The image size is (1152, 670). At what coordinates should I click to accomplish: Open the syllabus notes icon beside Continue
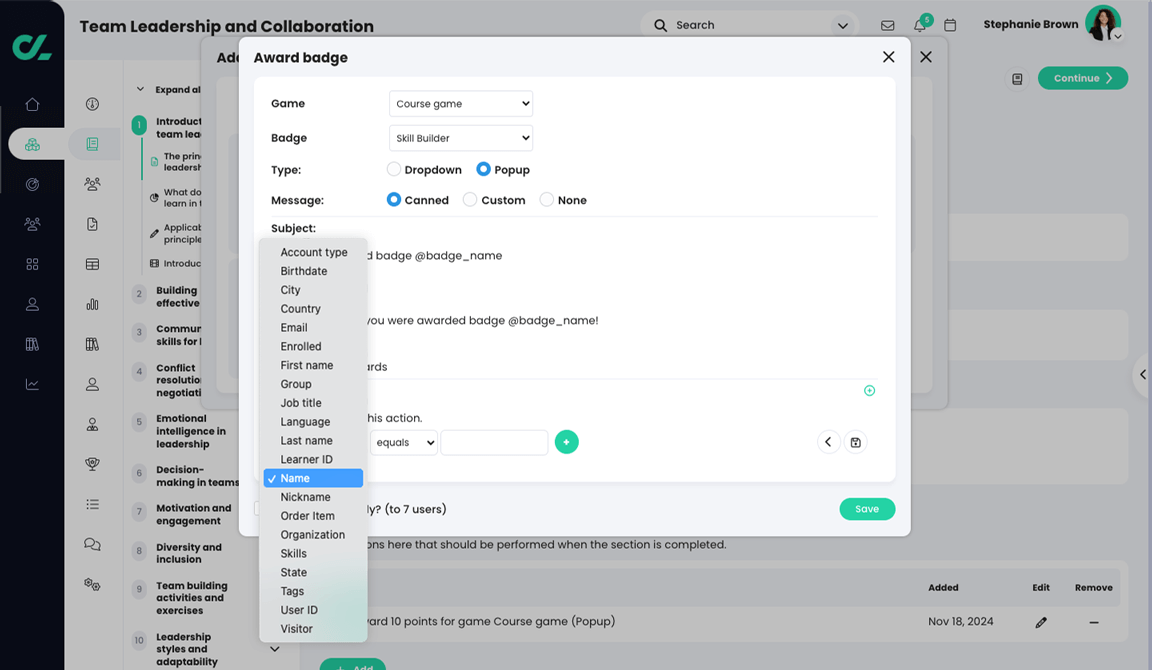pyautogui.click(x=1017, y=79)
